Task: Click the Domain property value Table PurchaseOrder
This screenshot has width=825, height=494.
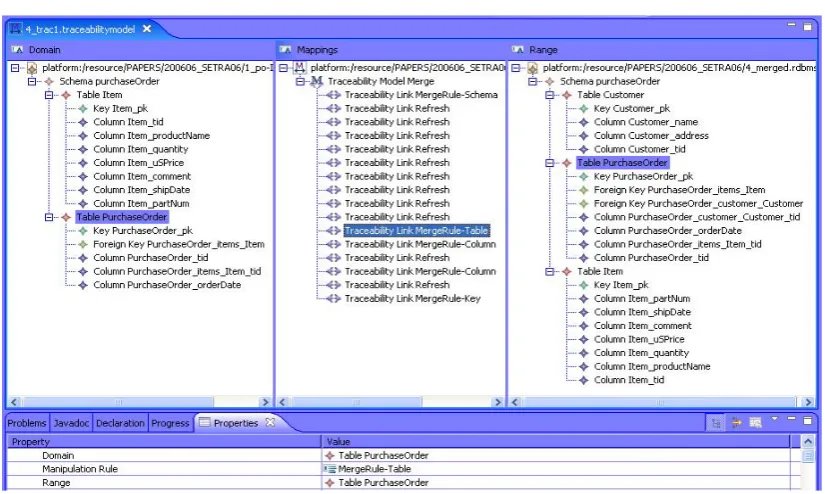Action: click(x=383, y=456)
